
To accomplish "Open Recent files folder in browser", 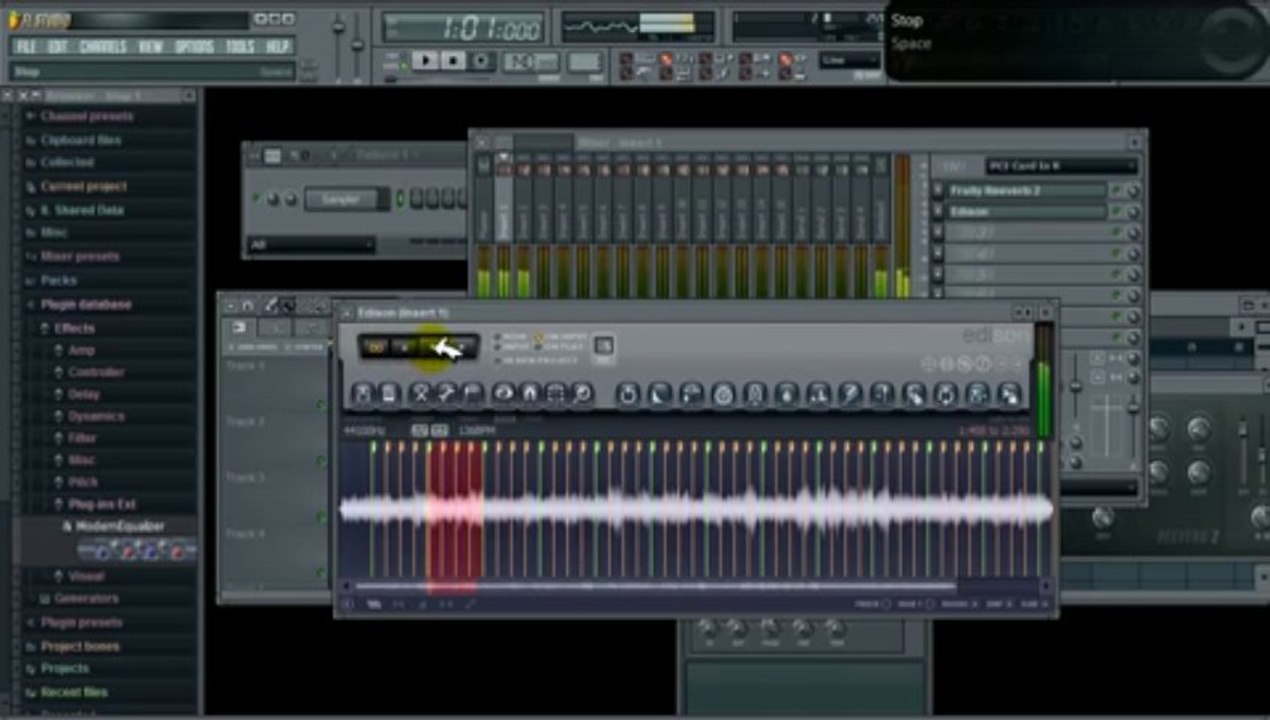I will click(73, 692).
